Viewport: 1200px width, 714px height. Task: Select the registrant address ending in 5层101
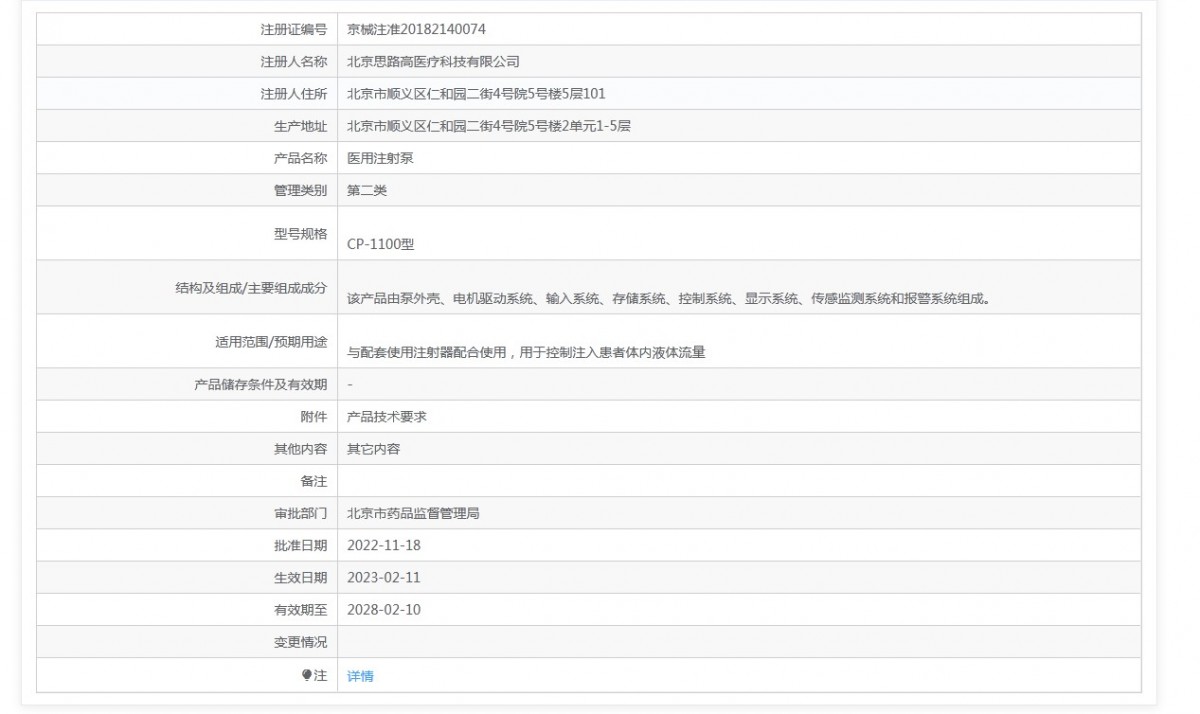(x=476, y=94)
